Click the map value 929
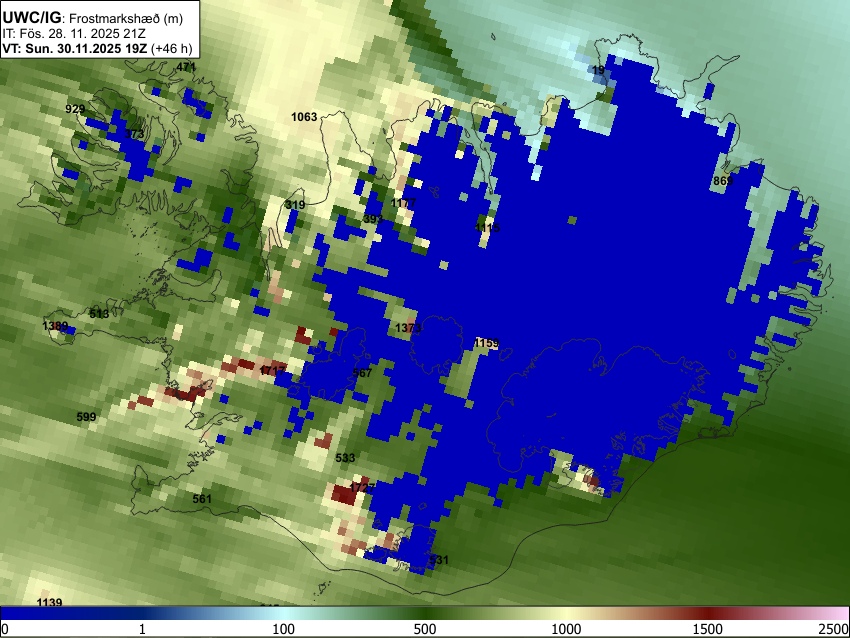The height and width of the screenshot is (638, 850). click(x=75, y=109)
